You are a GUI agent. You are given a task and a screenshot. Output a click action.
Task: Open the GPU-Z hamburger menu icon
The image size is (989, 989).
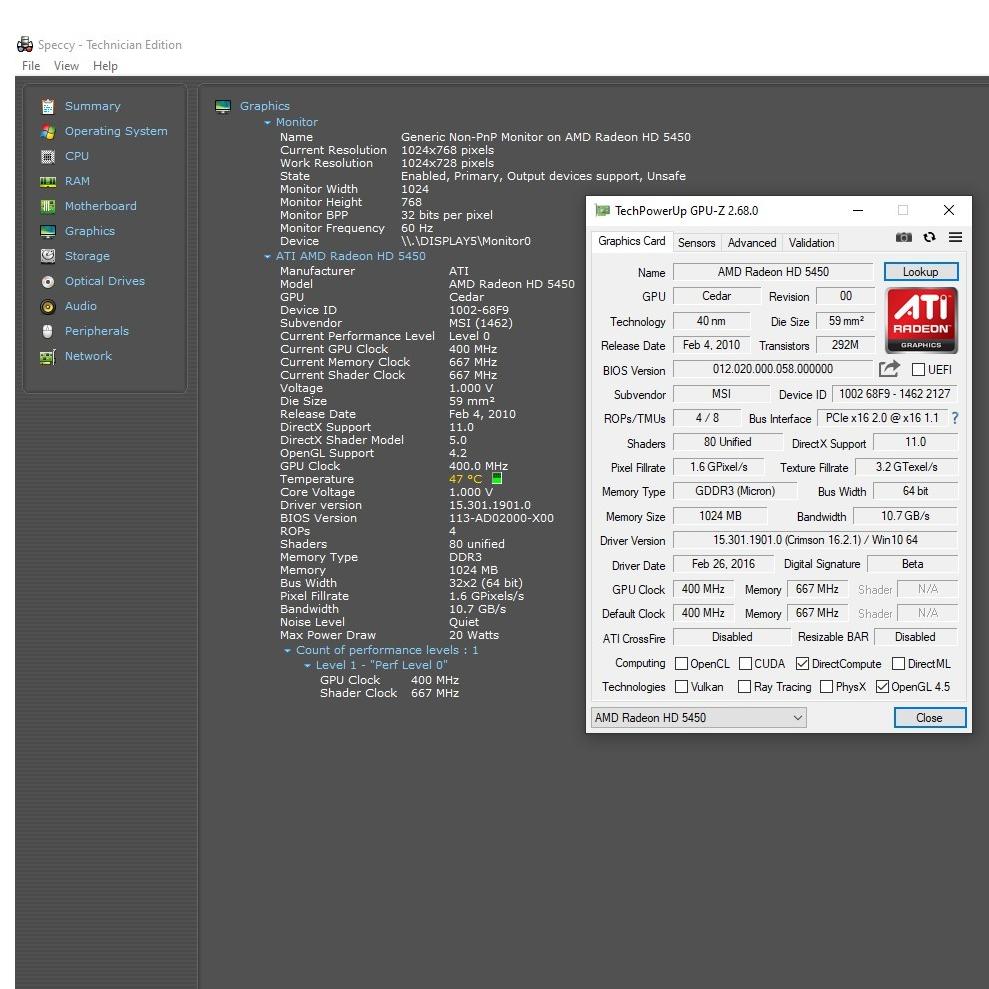[955, 238]
